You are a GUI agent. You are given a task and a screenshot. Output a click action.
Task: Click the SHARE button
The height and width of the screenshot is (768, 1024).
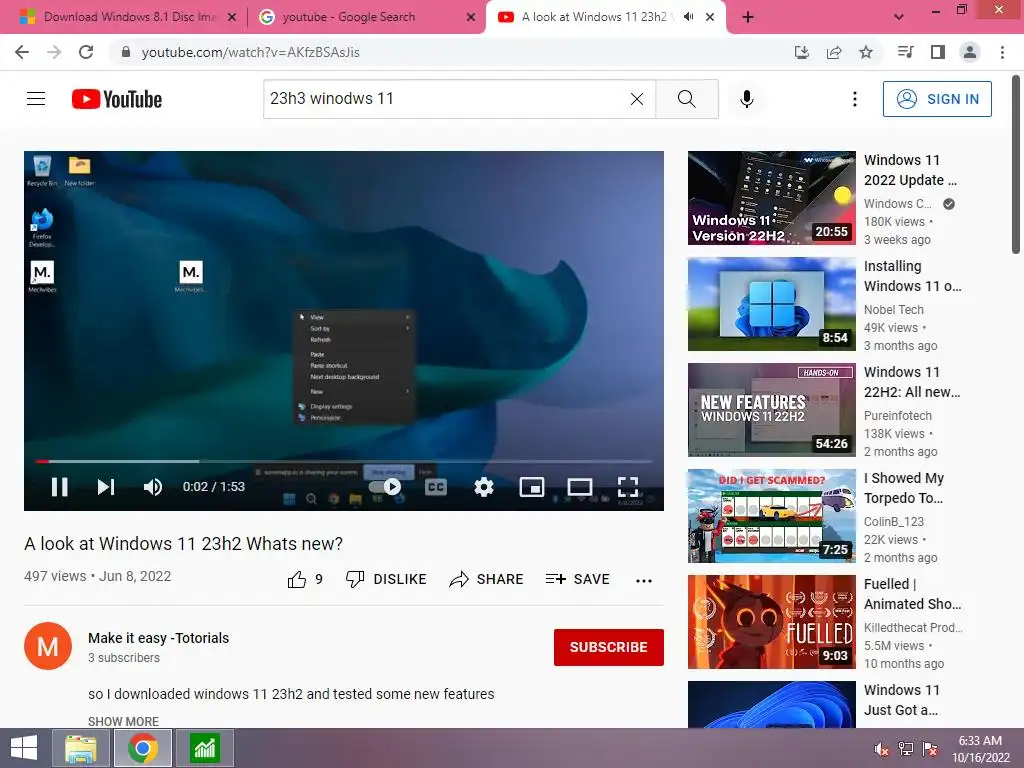(x=487, y=579)
